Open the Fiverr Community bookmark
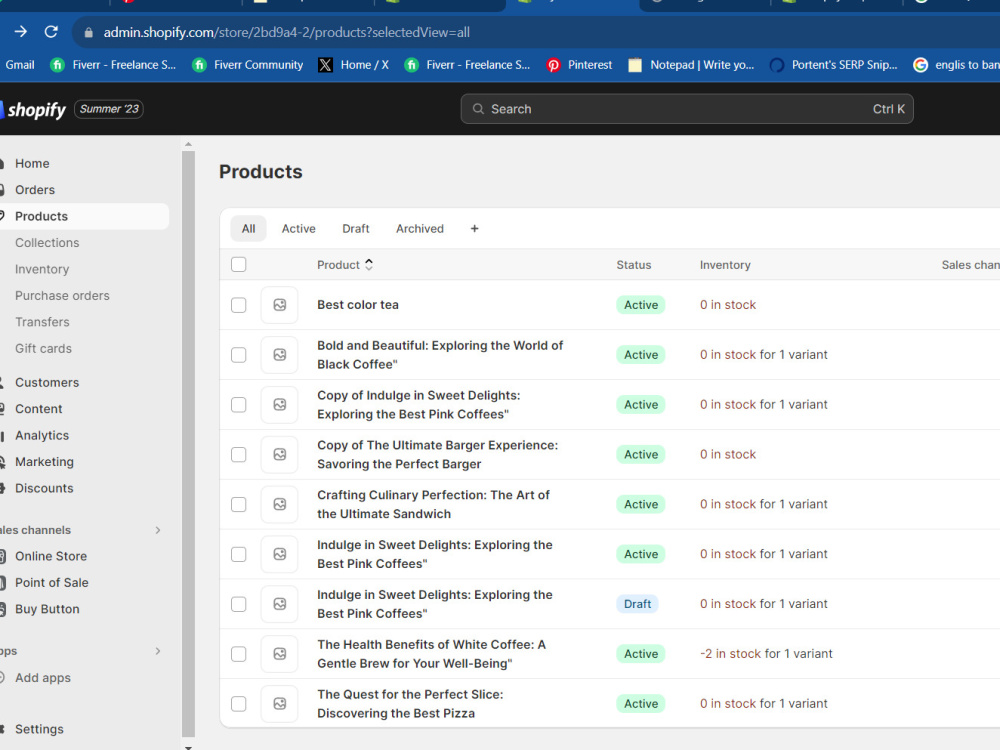This screenshot has width=1000, height=750. click(247, 64)
